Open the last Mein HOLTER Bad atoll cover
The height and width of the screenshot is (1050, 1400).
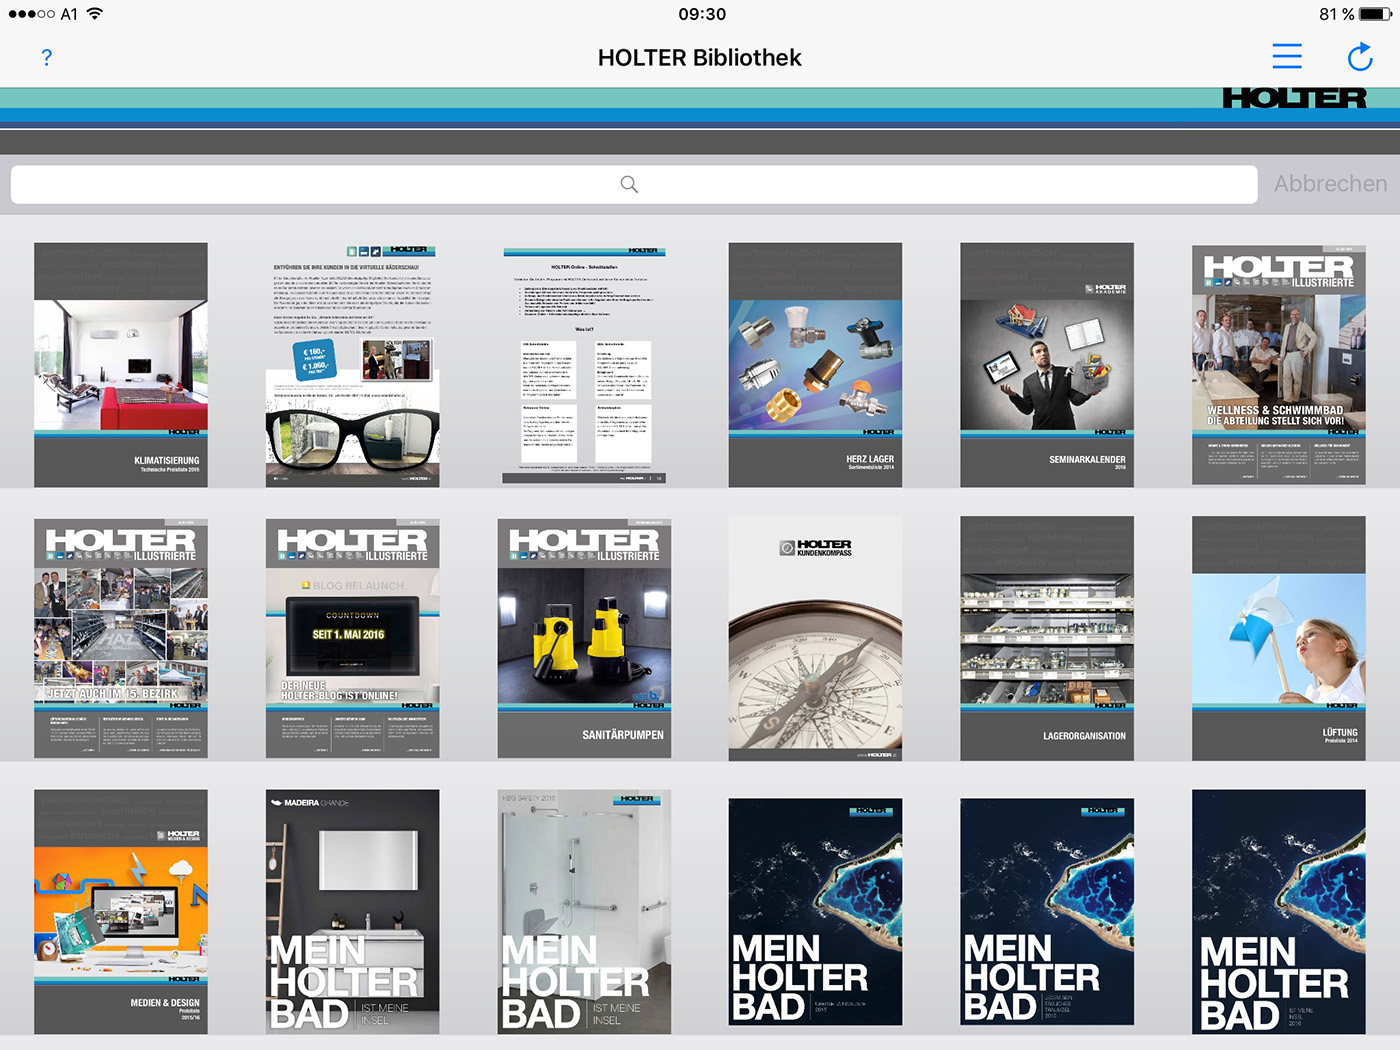coord(1279,912)
